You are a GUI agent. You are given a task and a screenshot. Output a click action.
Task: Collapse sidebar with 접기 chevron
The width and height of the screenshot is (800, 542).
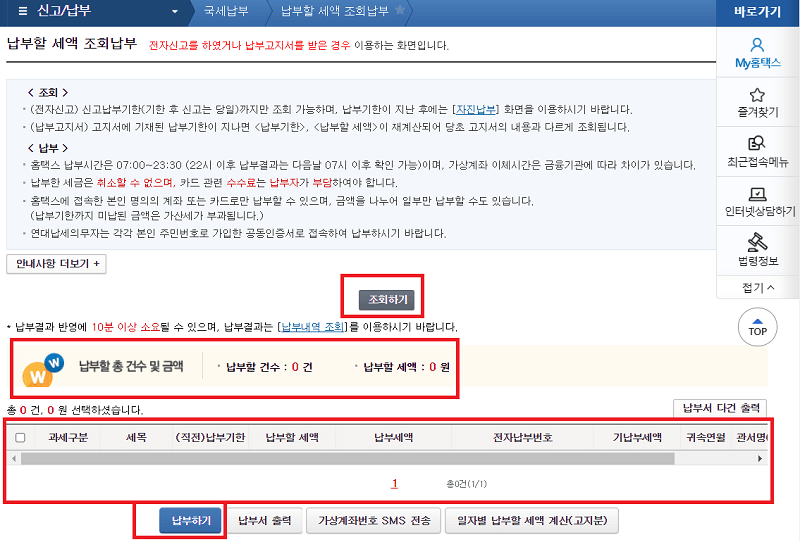pyautogui.click(x=758, y=288)
